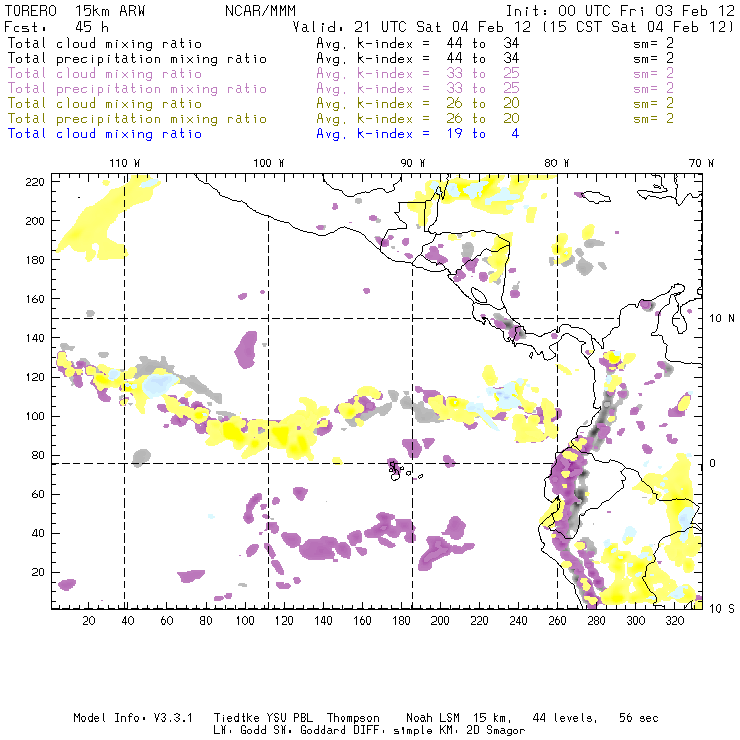Viewport: 740px width, 740px height.
Task: Click the '220' y-axis tick label
Action: tap(35, 182)
